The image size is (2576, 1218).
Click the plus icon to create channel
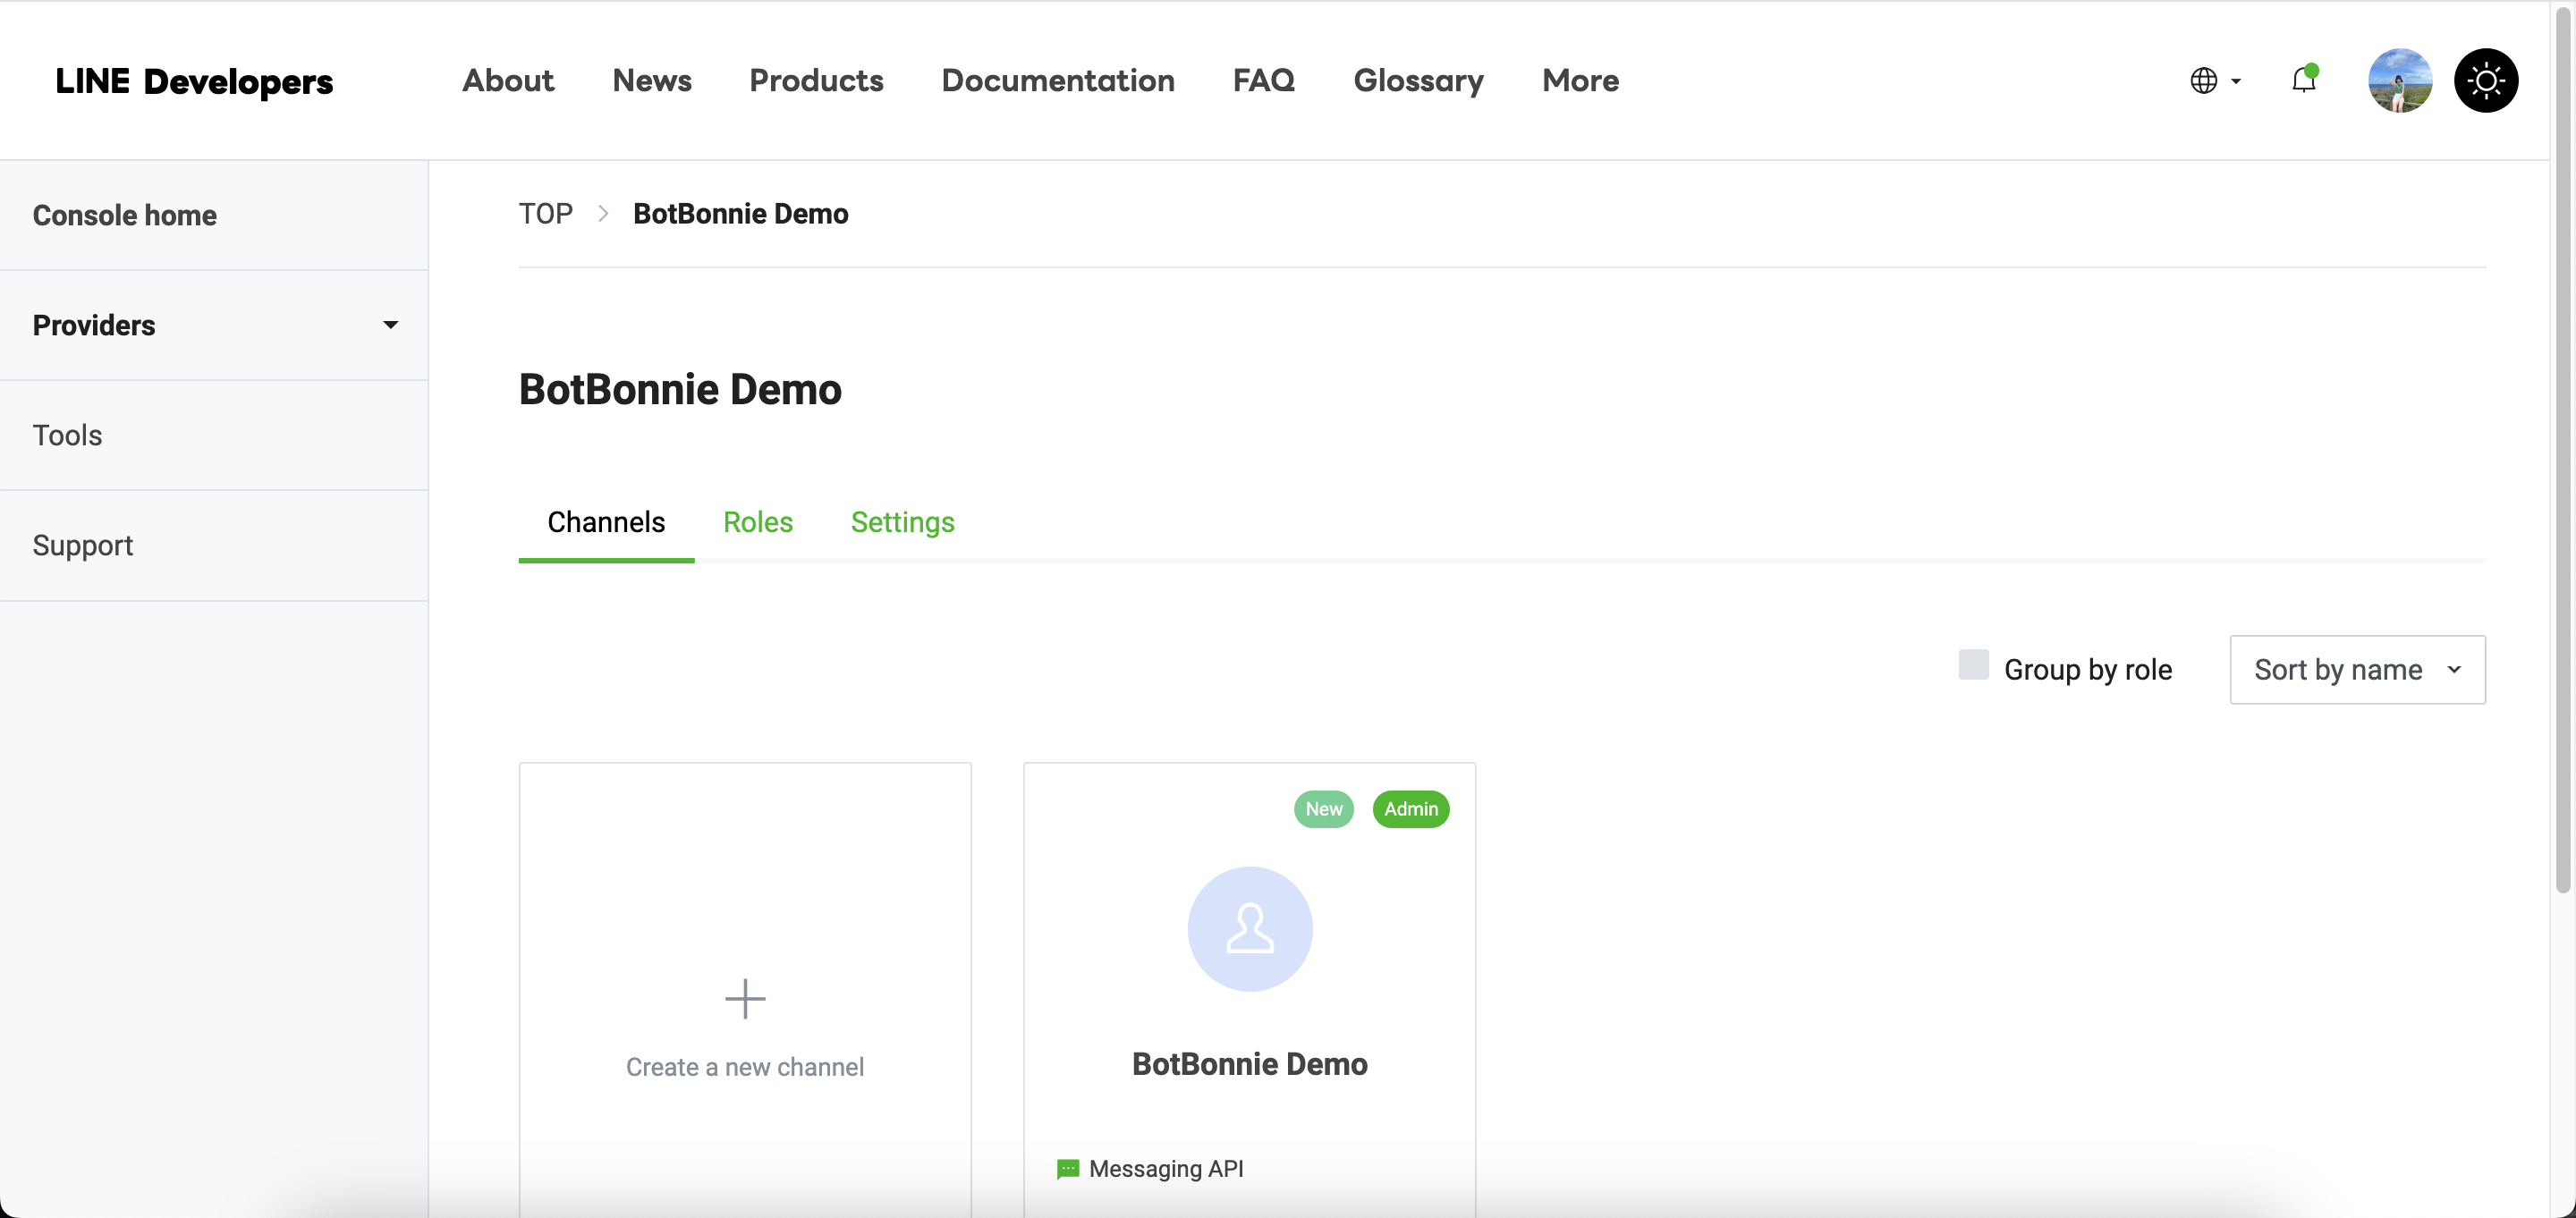tap(745, 998)
